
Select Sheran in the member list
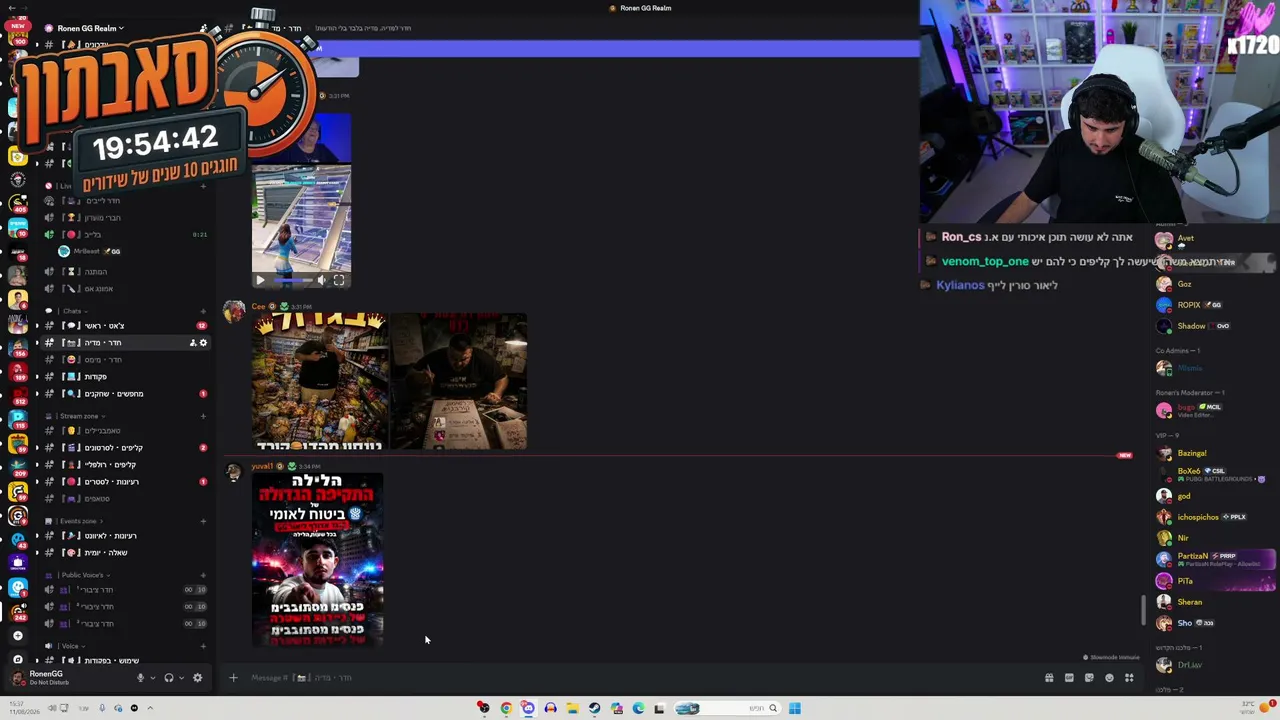pyautogui.click(x=1215, y=602)
